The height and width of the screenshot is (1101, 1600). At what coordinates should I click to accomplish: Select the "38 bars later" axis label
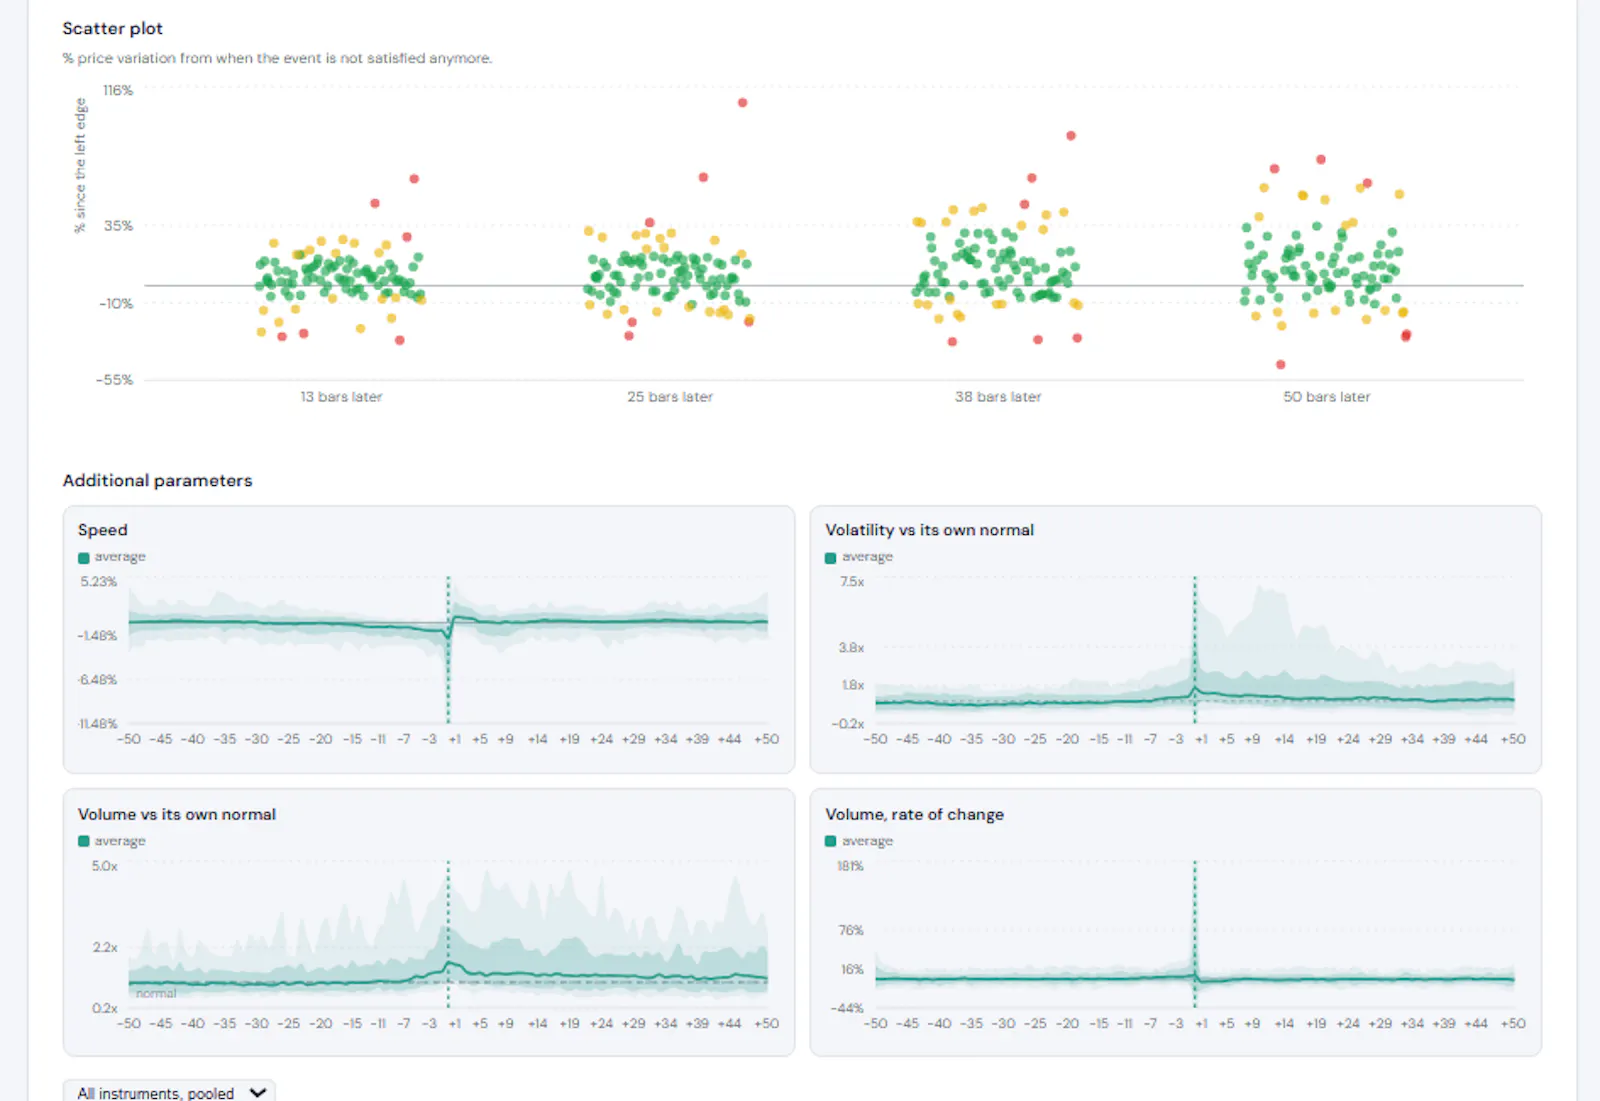click(x=998, y=397)
